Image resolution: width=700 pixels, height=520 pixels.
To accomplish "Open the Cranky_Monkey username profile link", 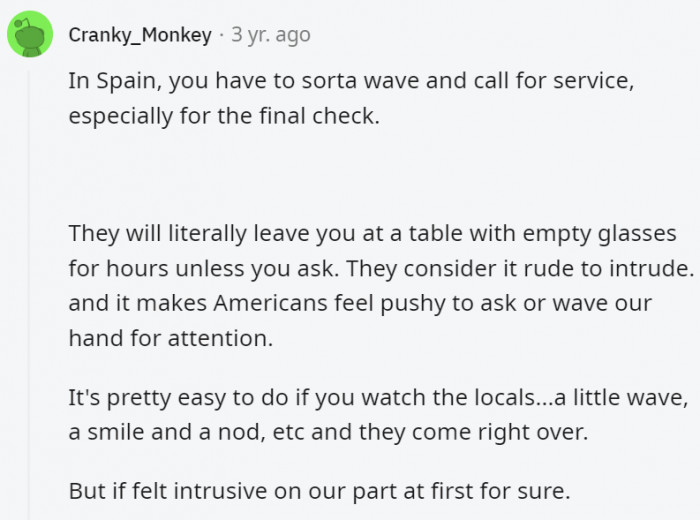I will [x=140, y=35].
